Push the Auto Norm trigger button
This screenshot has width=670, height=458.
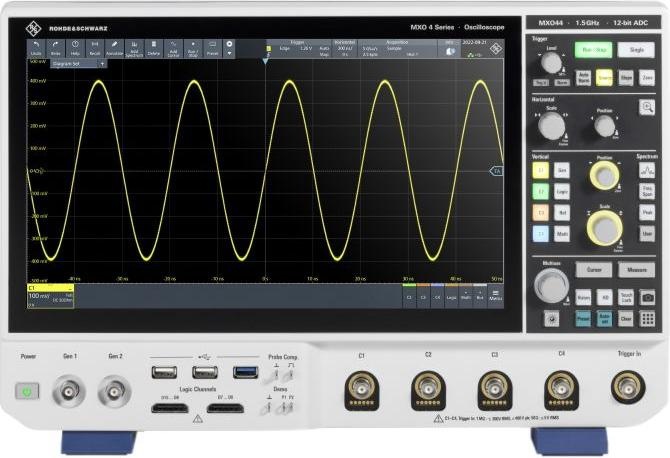tap(583, 78)
